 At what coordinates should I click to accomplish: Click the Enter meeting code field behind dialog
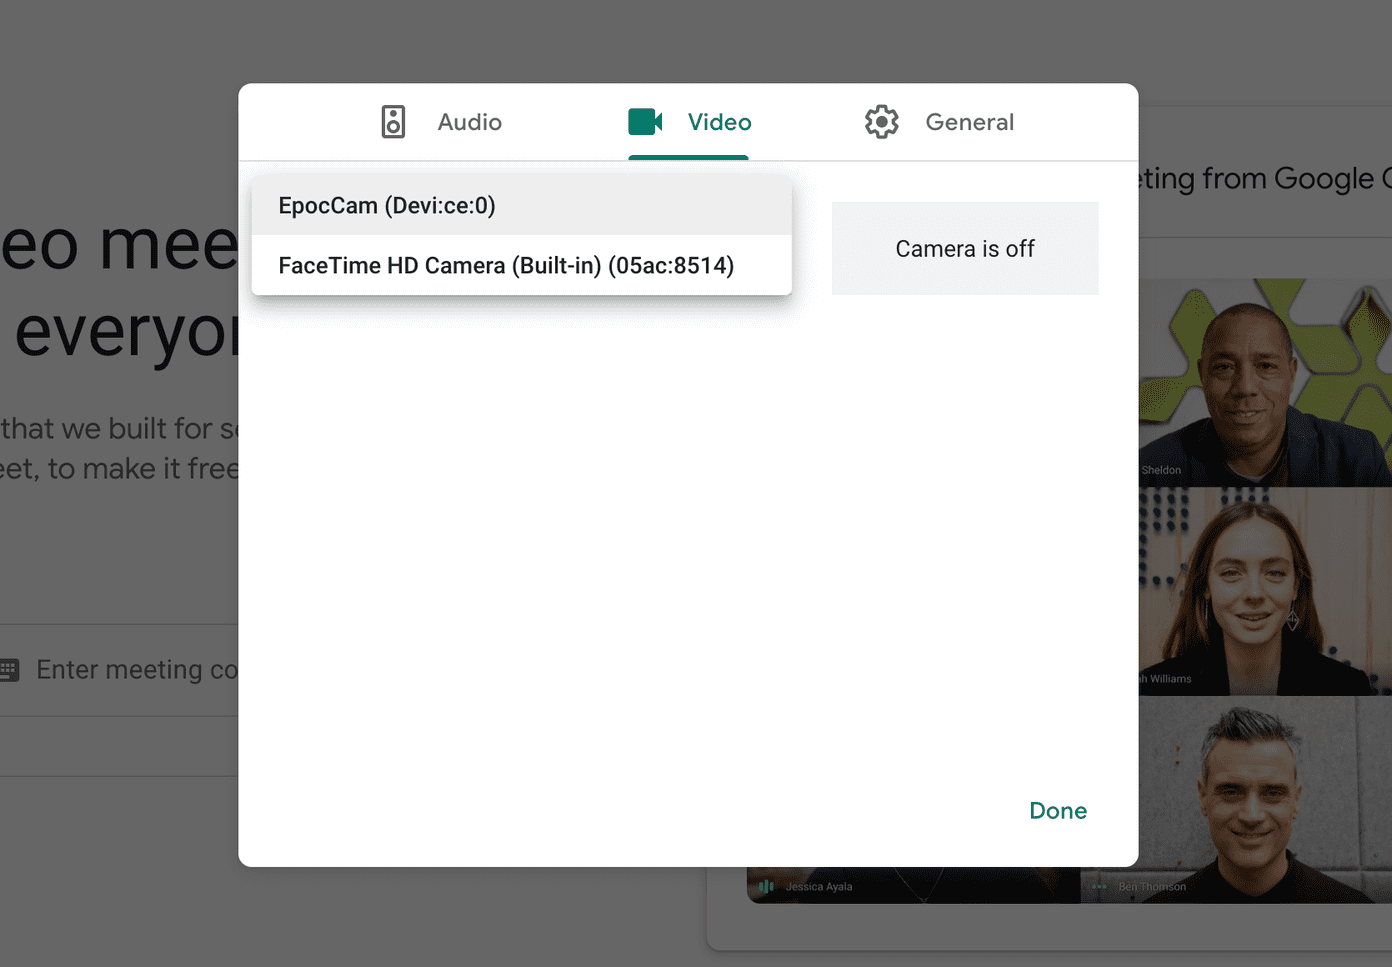(119, 670)
